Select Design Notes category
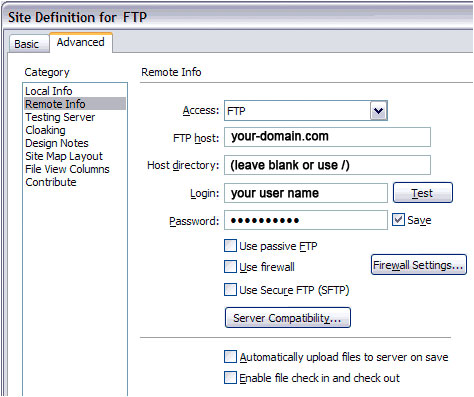Image resolution: width=474 pixels, height=397 pixels. (57, 143)
